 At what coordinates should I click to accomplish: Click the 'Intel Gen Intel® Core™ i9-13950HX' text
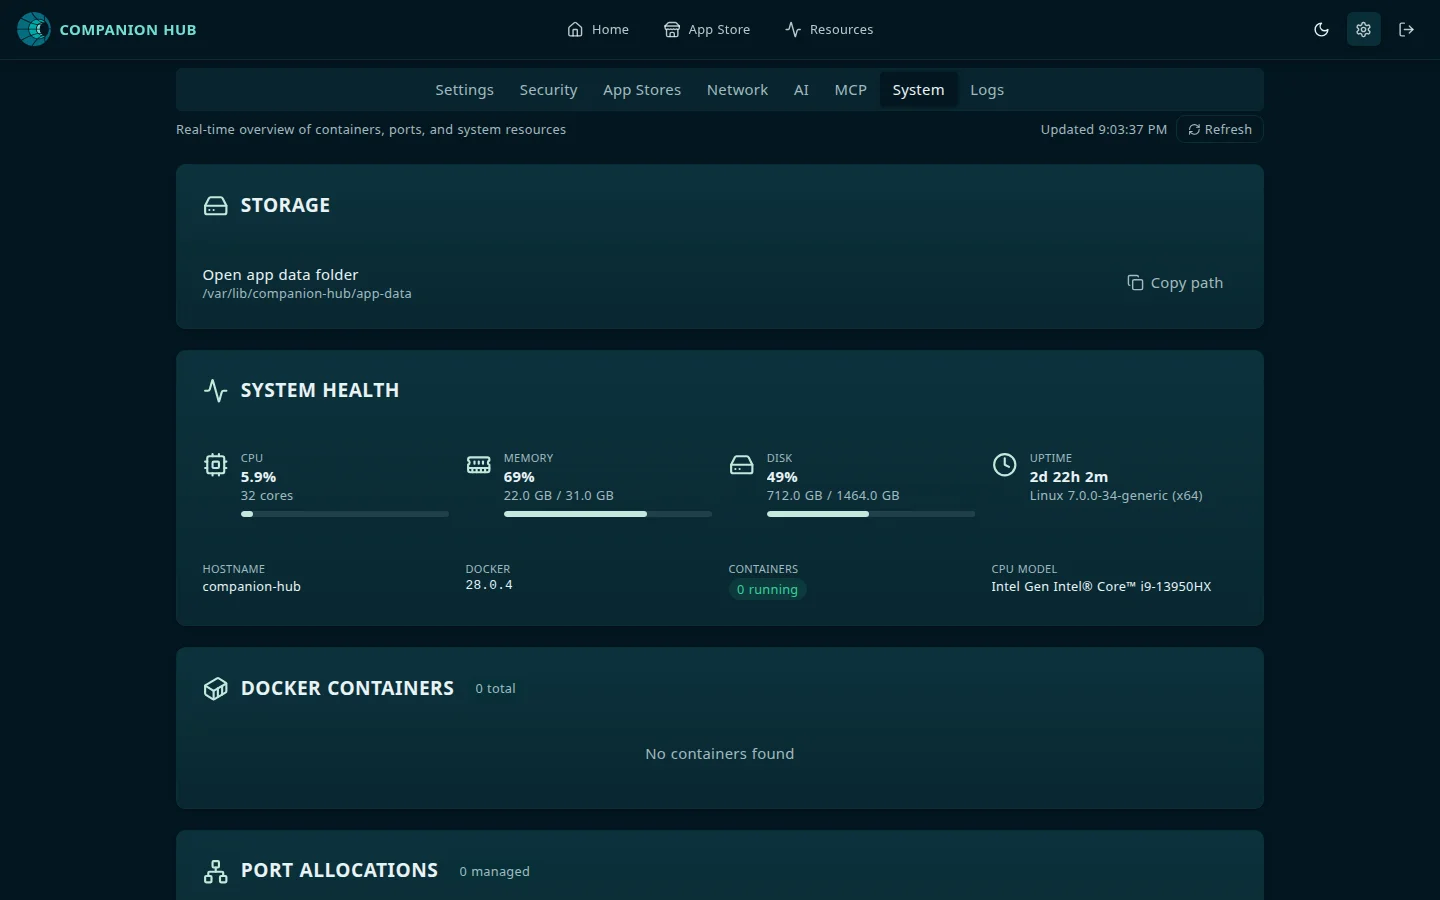click(x=1101, y=587)
